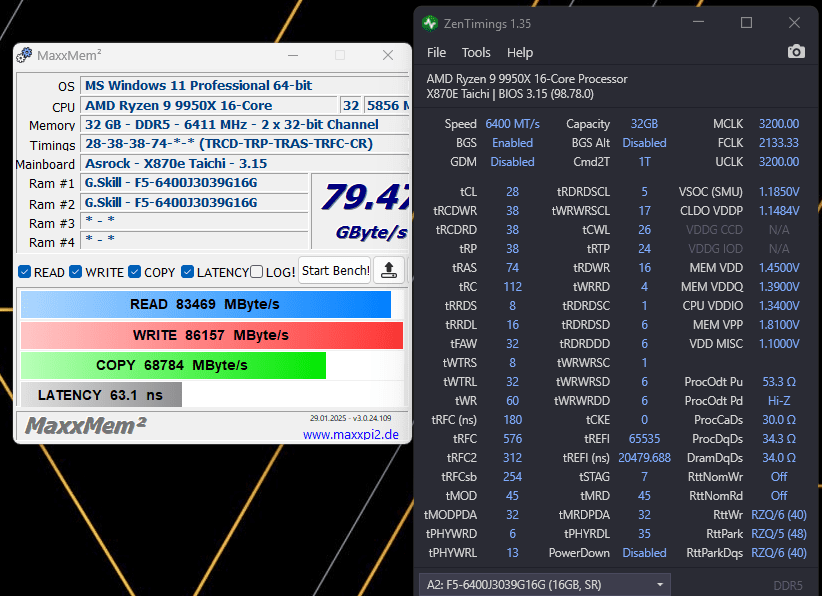The image size is (822, 596).
Task: Click the empty Ram #3 field
Action: [x=194, y=222]
